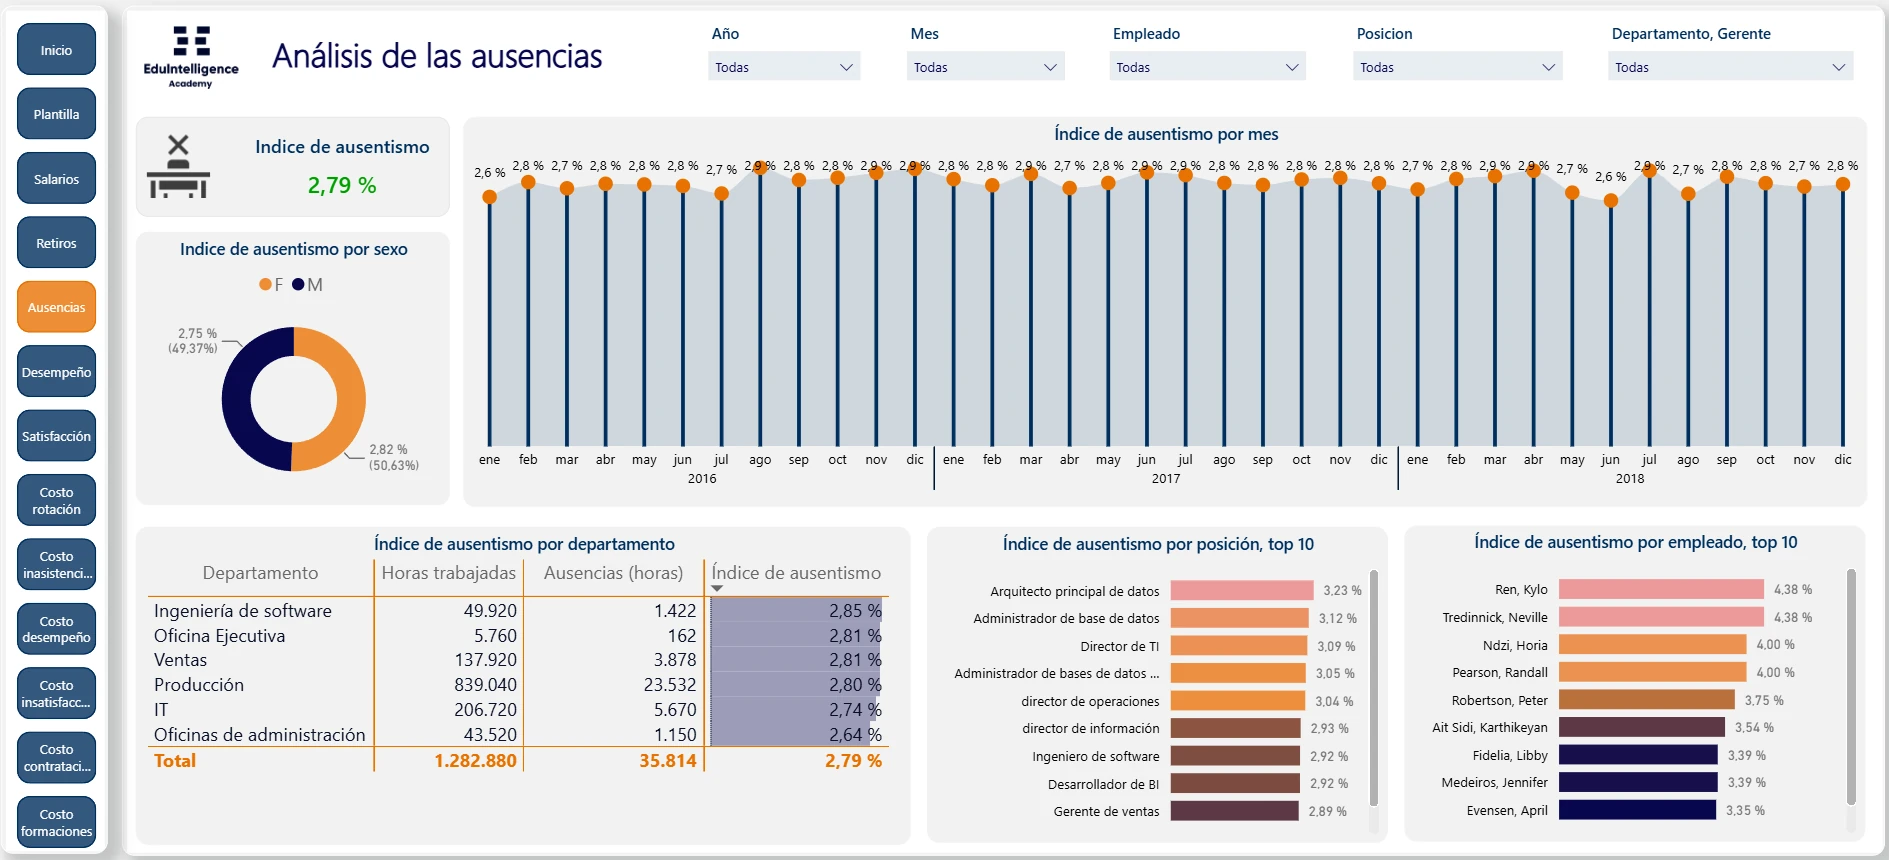Select the Ventas department cell
This screenshot has height=860, width=1889.
[180, 660]
